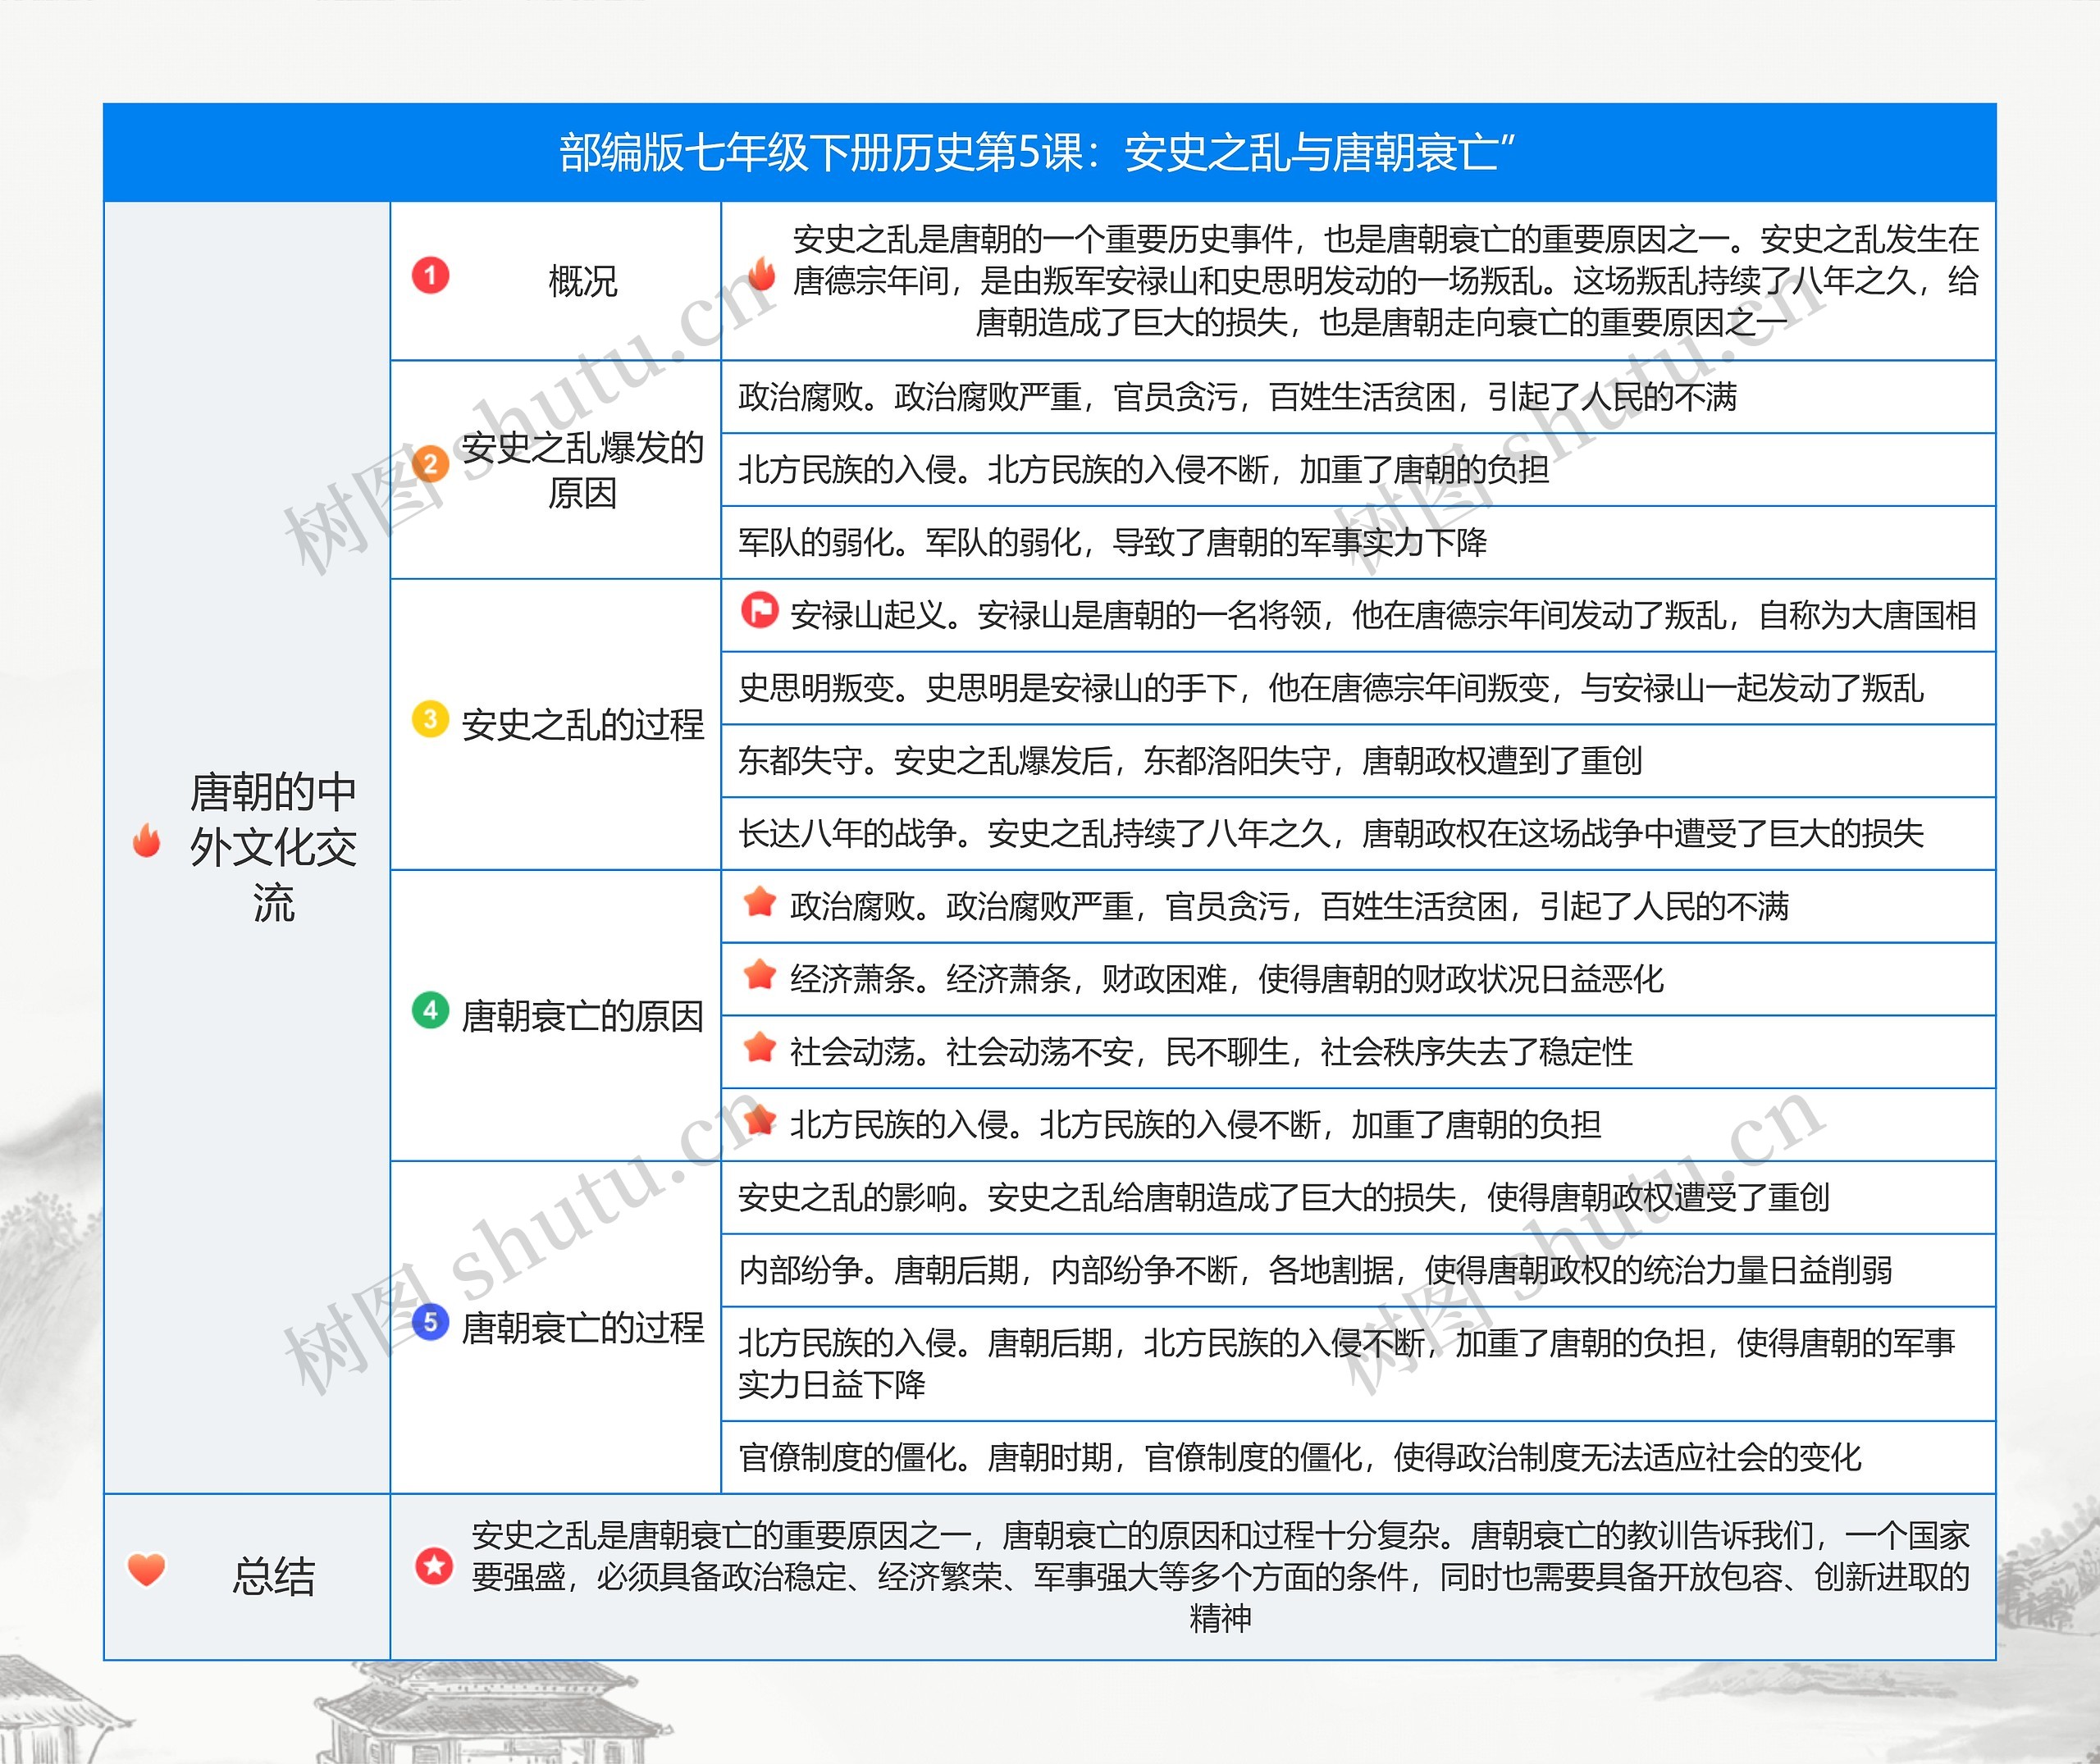Select the 唐朝衰亡的原因 heading

[583, 1016]
